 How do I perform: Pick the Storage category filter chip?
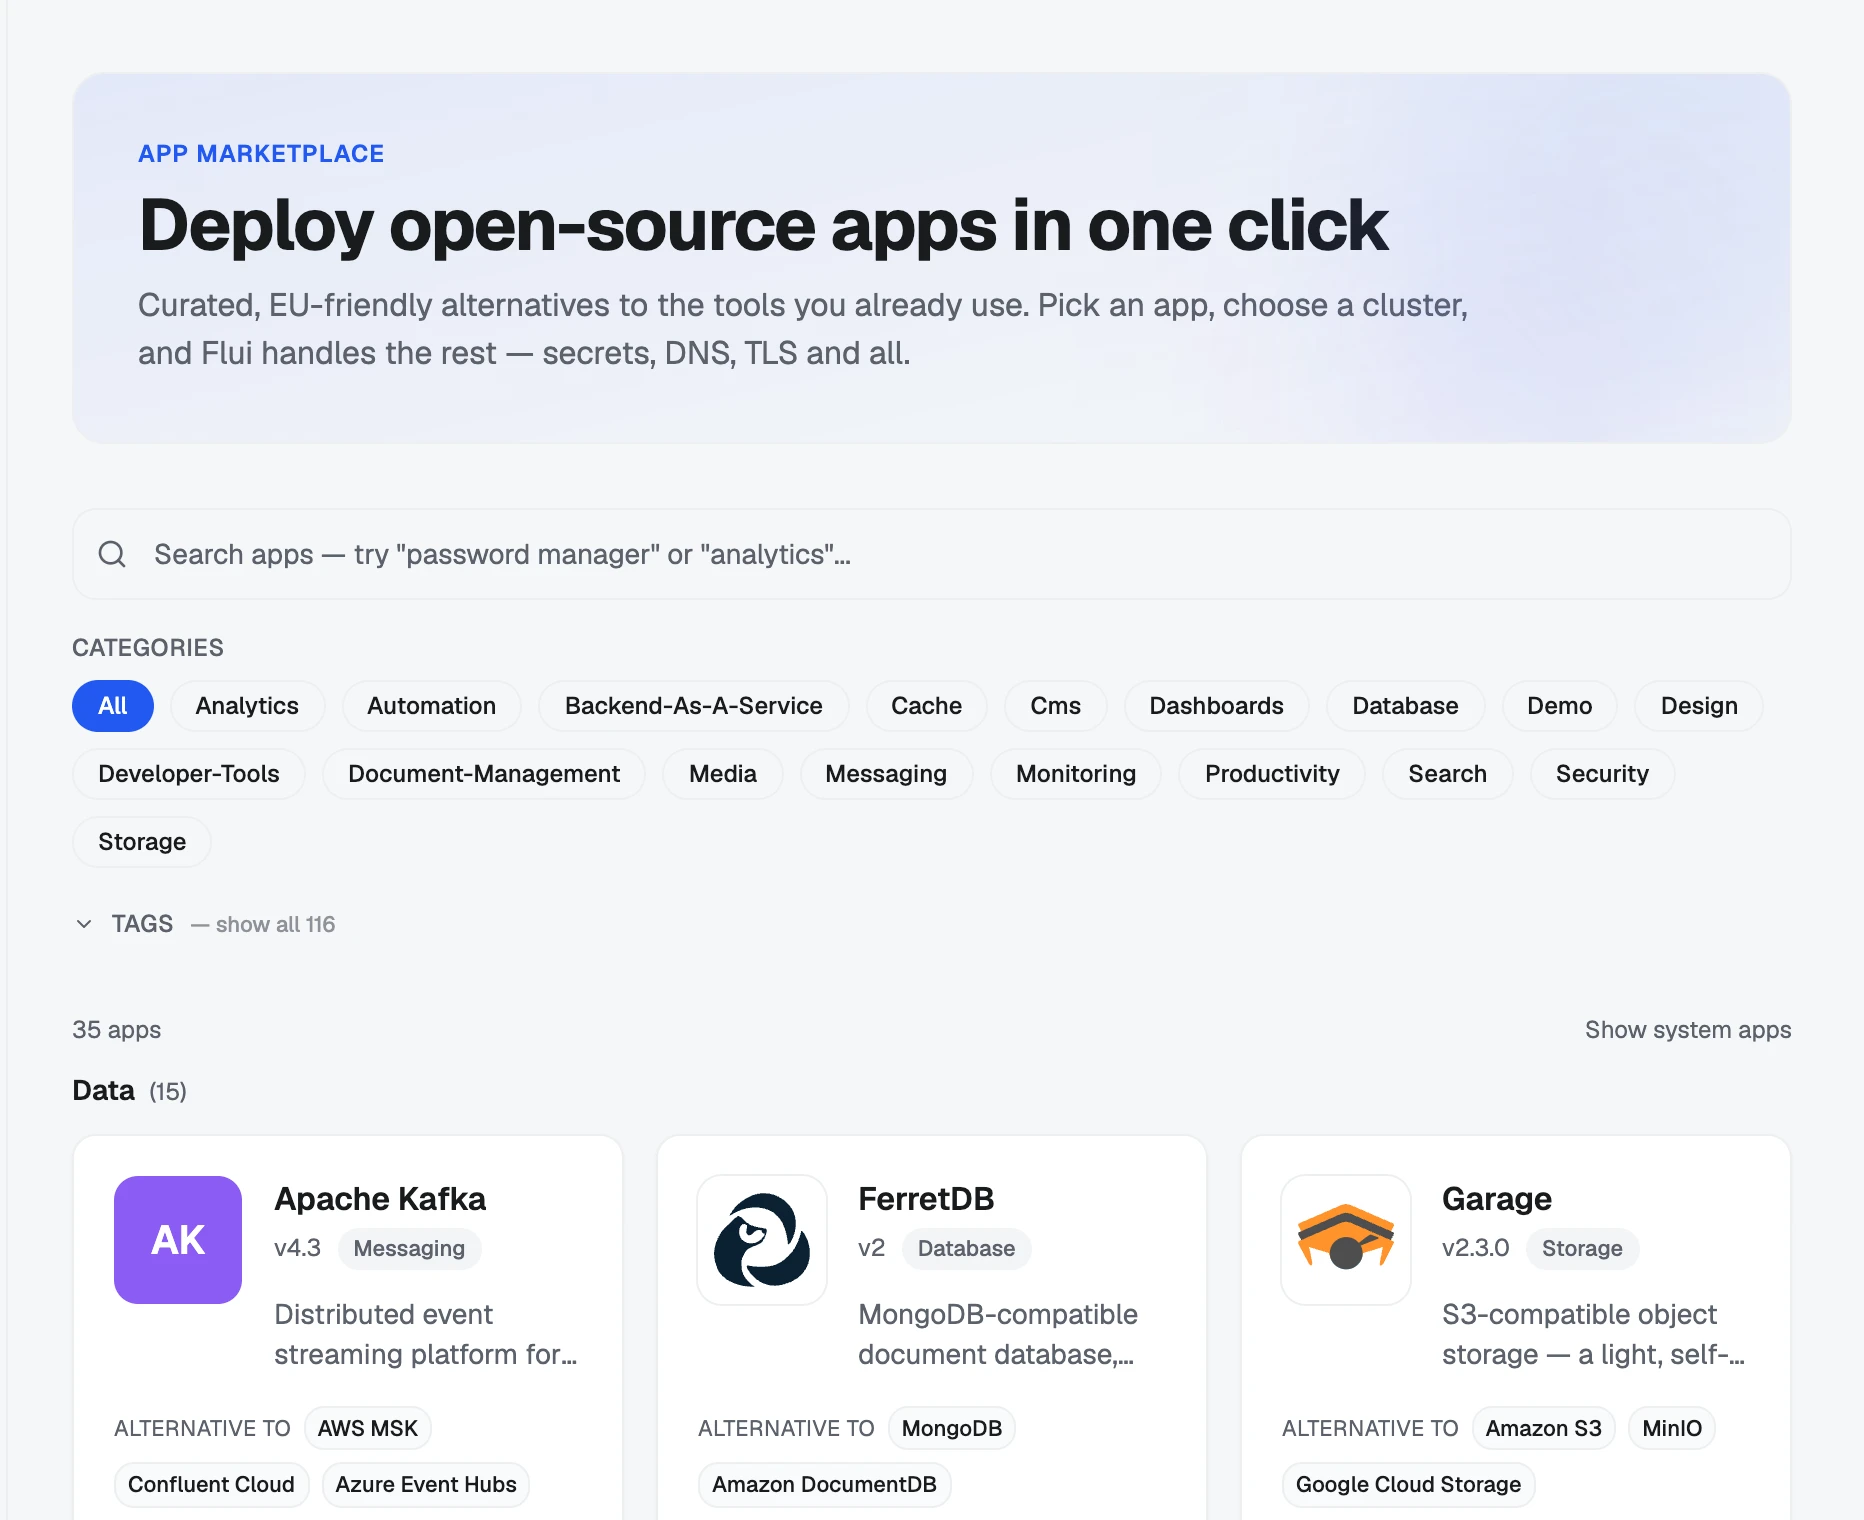[142, 842]
